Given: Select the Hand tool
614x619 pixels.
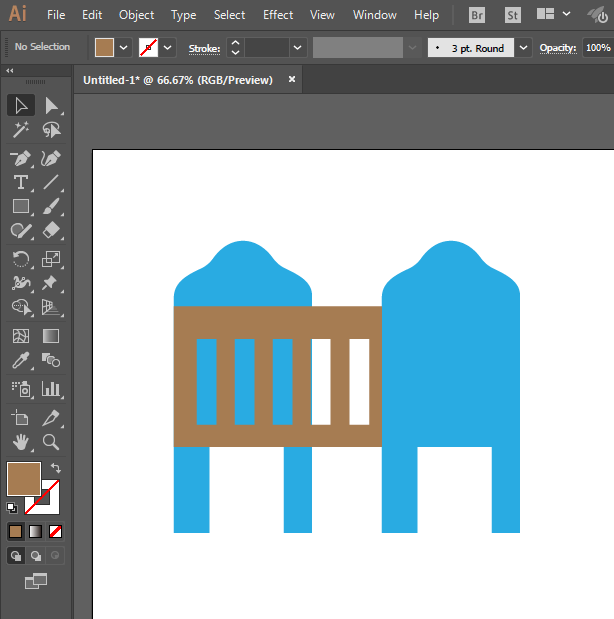Looking at the screenshot, I should 20,441.
